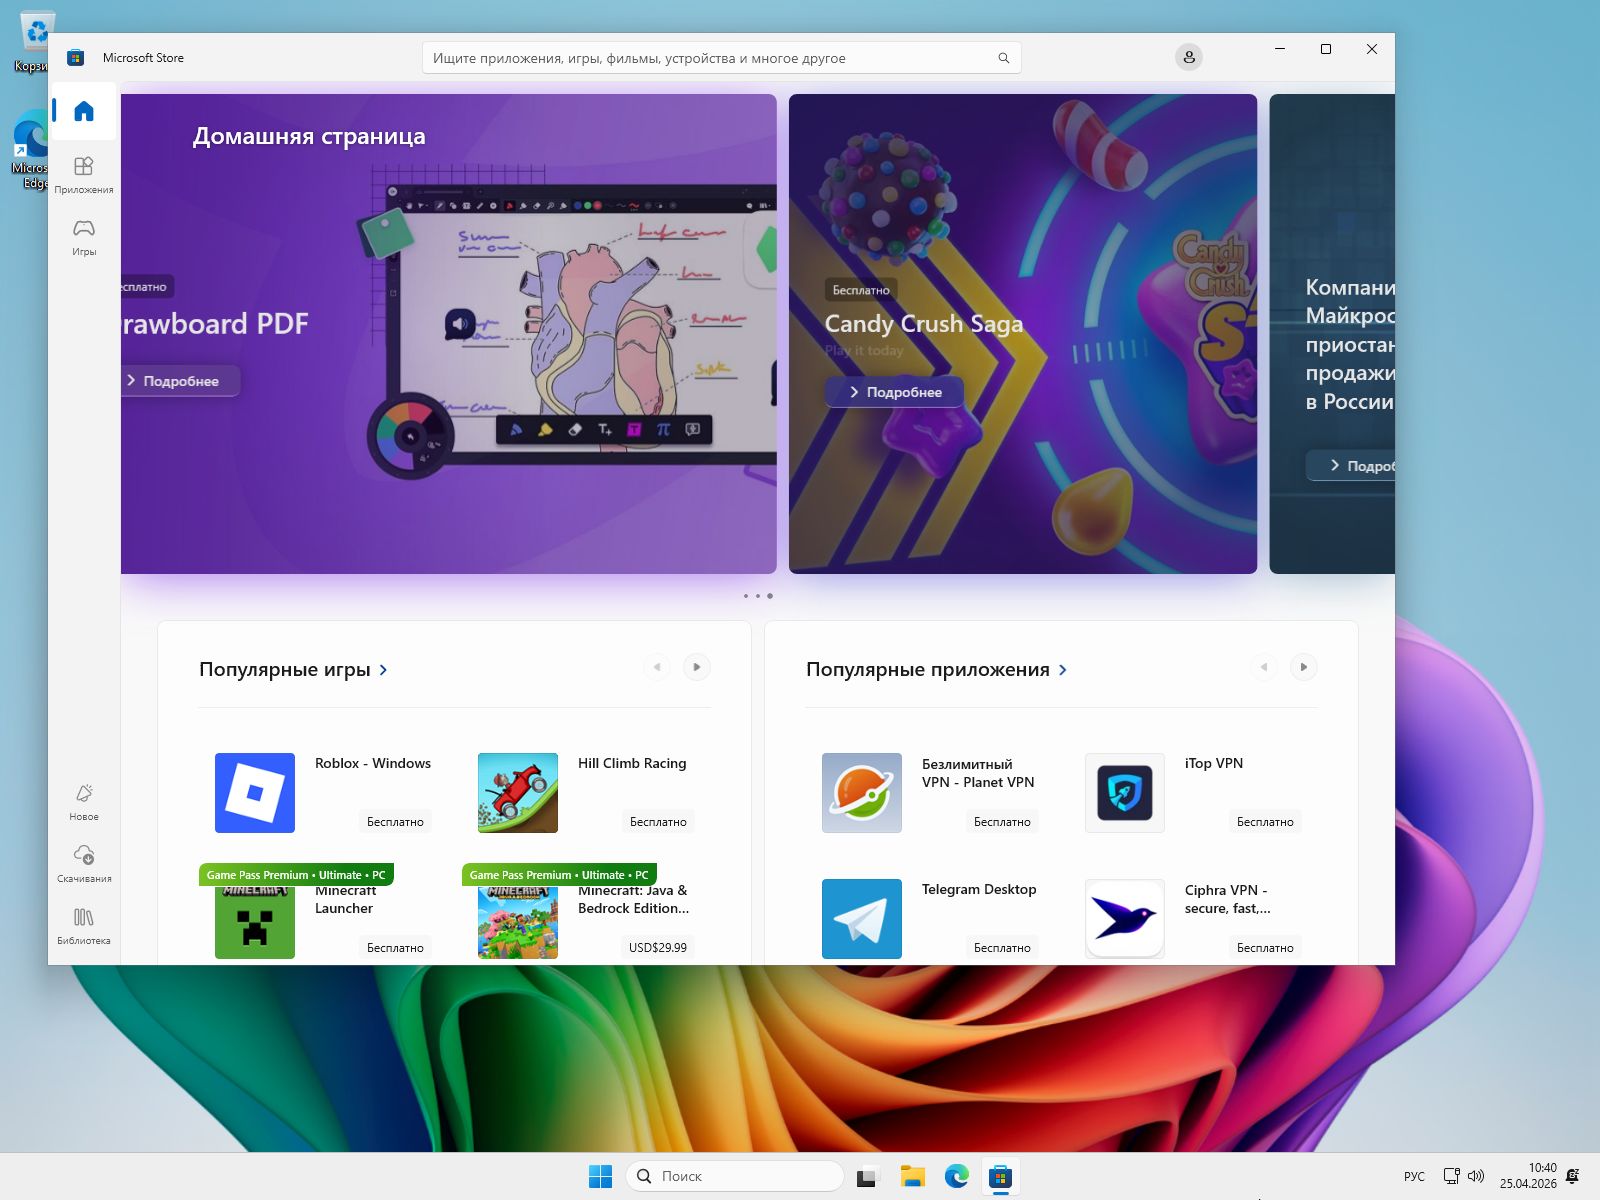Open the Hill Climb Racing tile
Image resolution: width=1600 pixels, height=1200 pixels.
pos(518,793)
